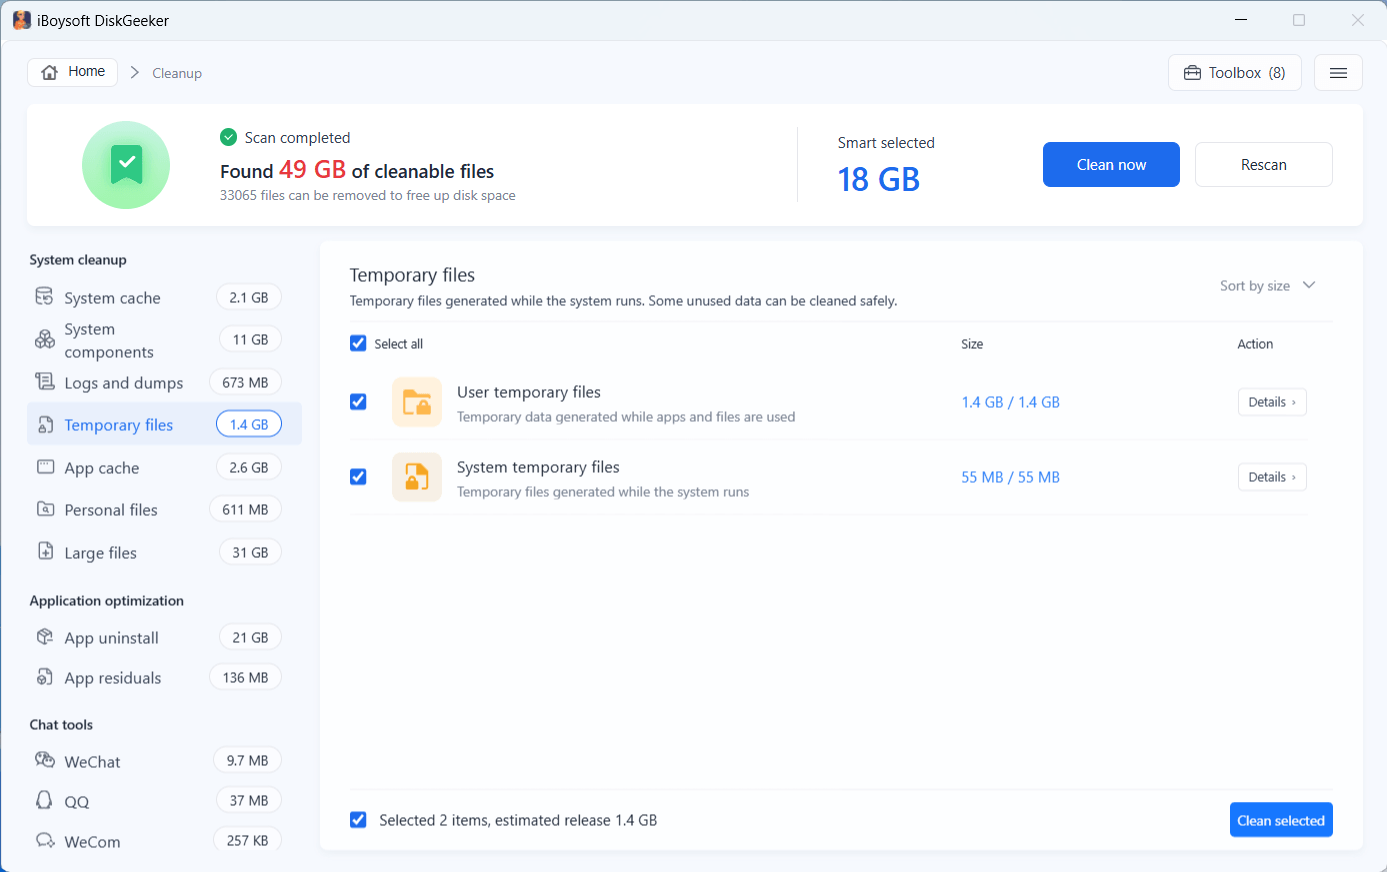The width and height of the screenshot is (1387, 872).
Task: Click the WeCom icon
Action: [x=45, y=840]
